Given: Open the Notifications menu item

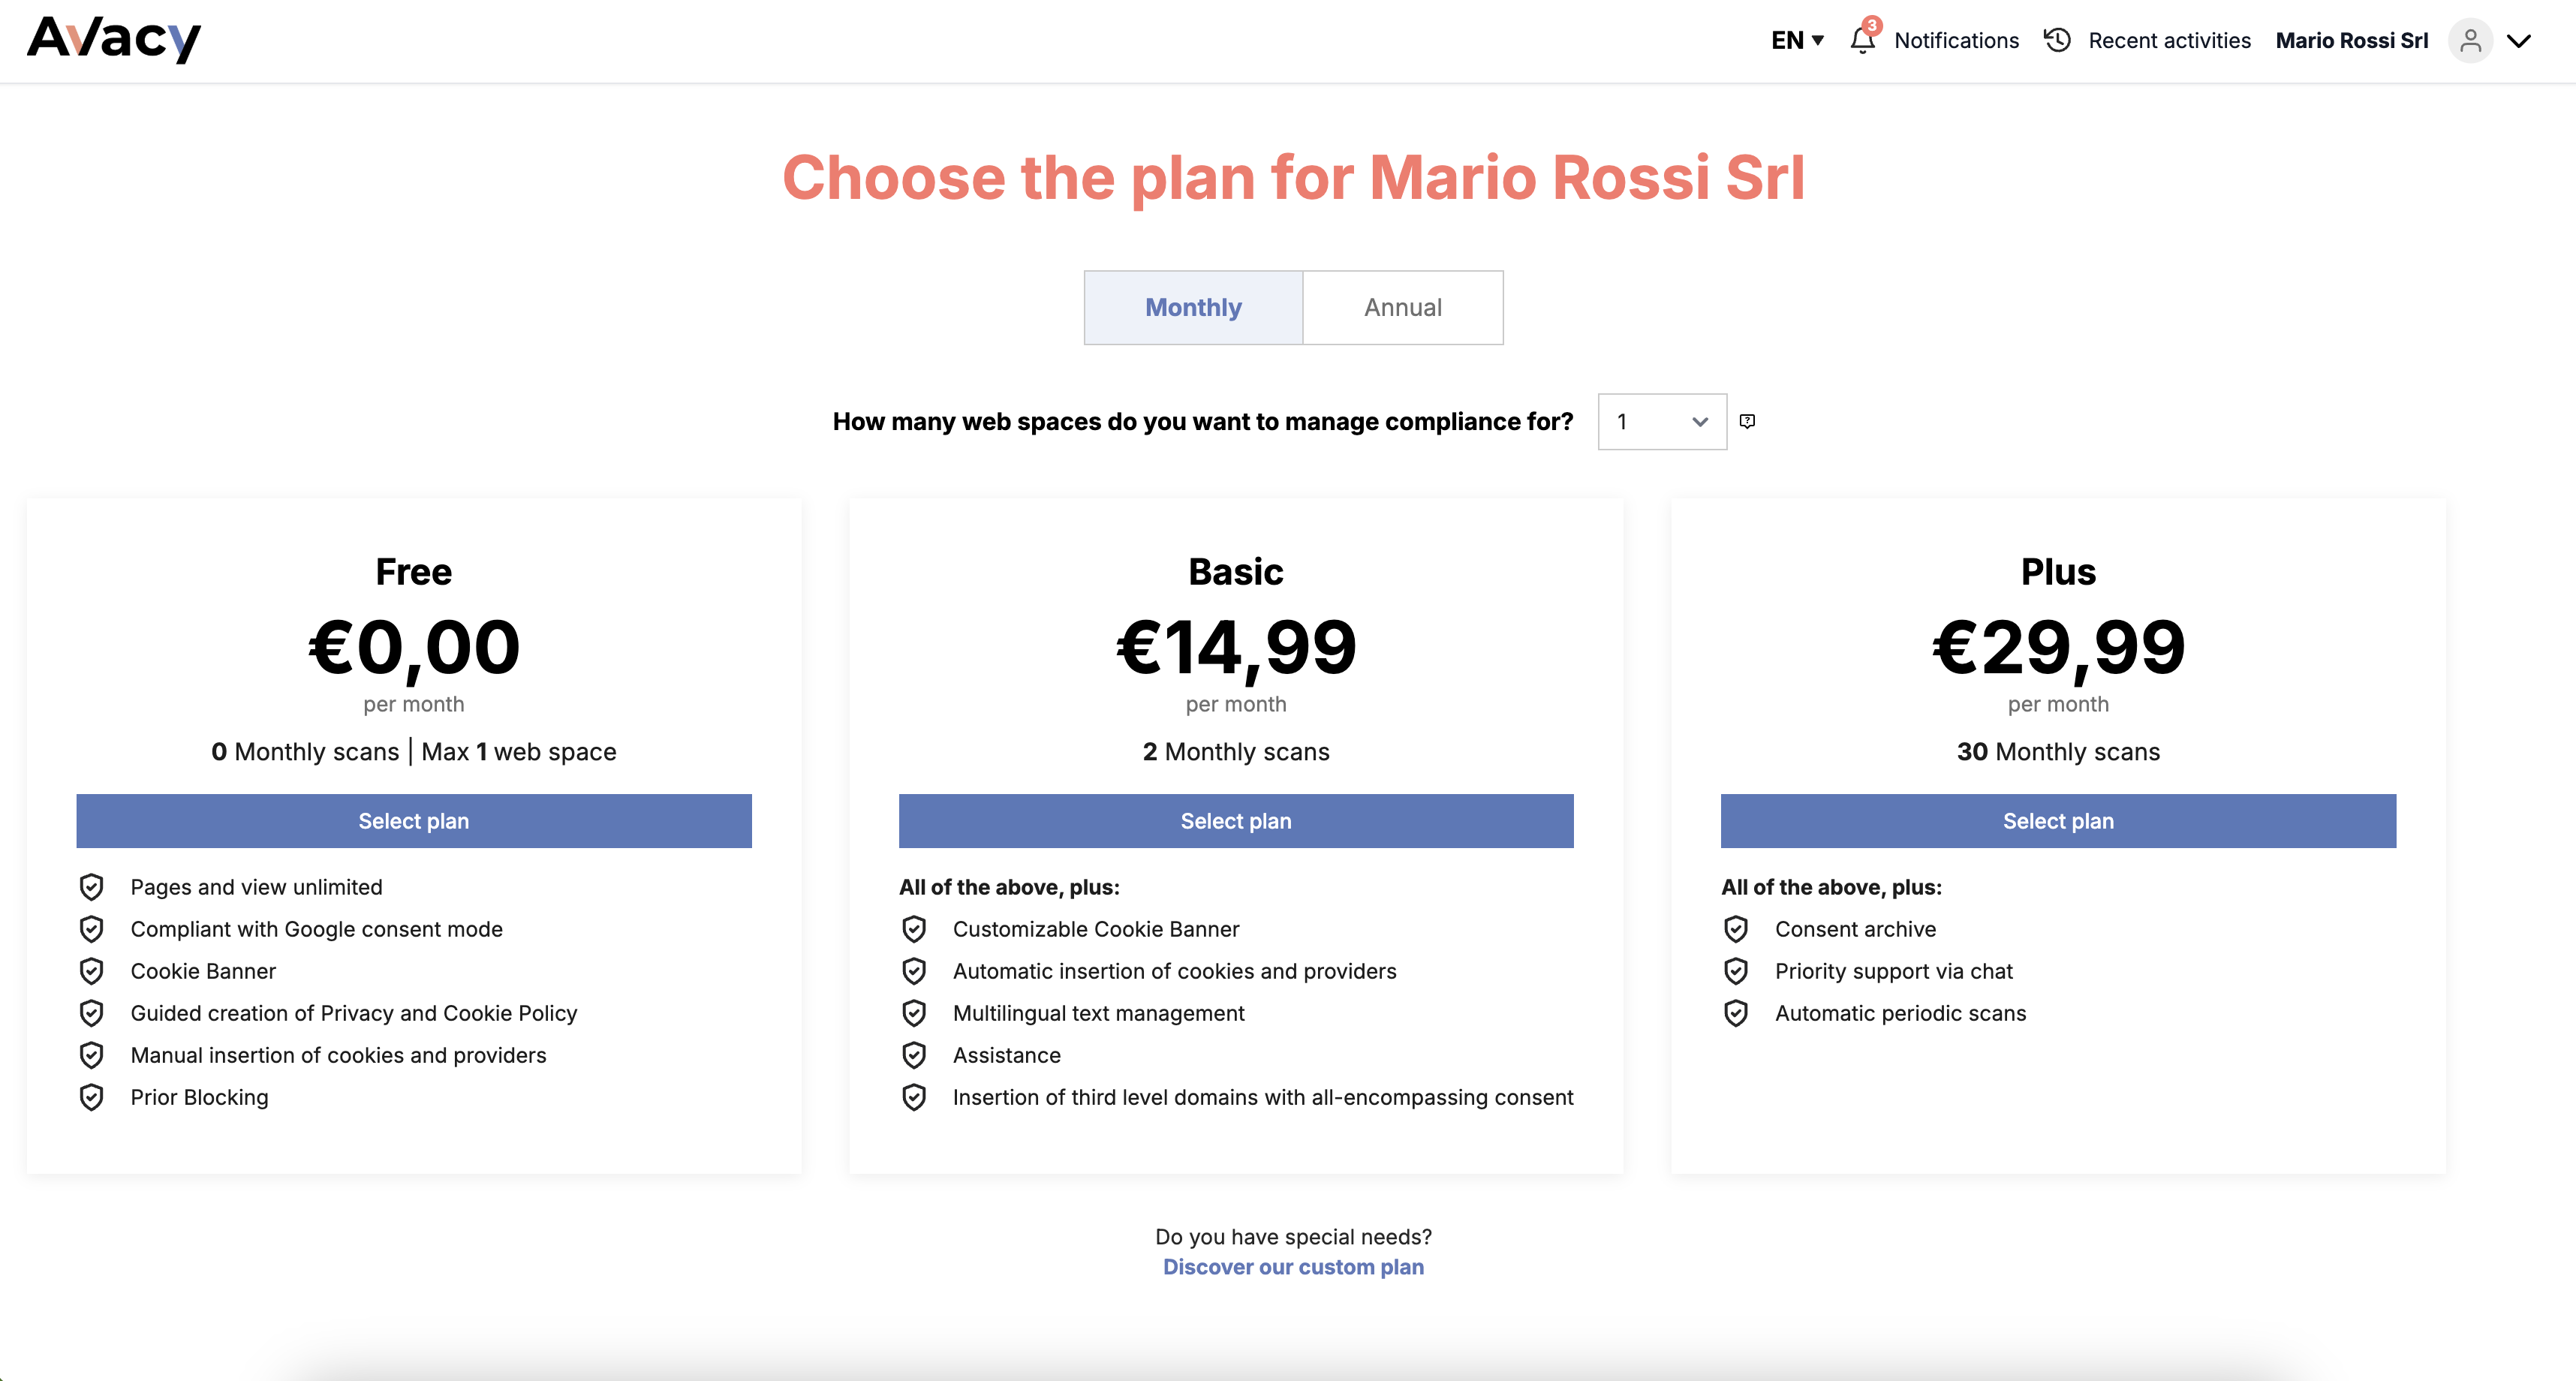Looking at the screenshot, I should click(x=1956, y=40).
